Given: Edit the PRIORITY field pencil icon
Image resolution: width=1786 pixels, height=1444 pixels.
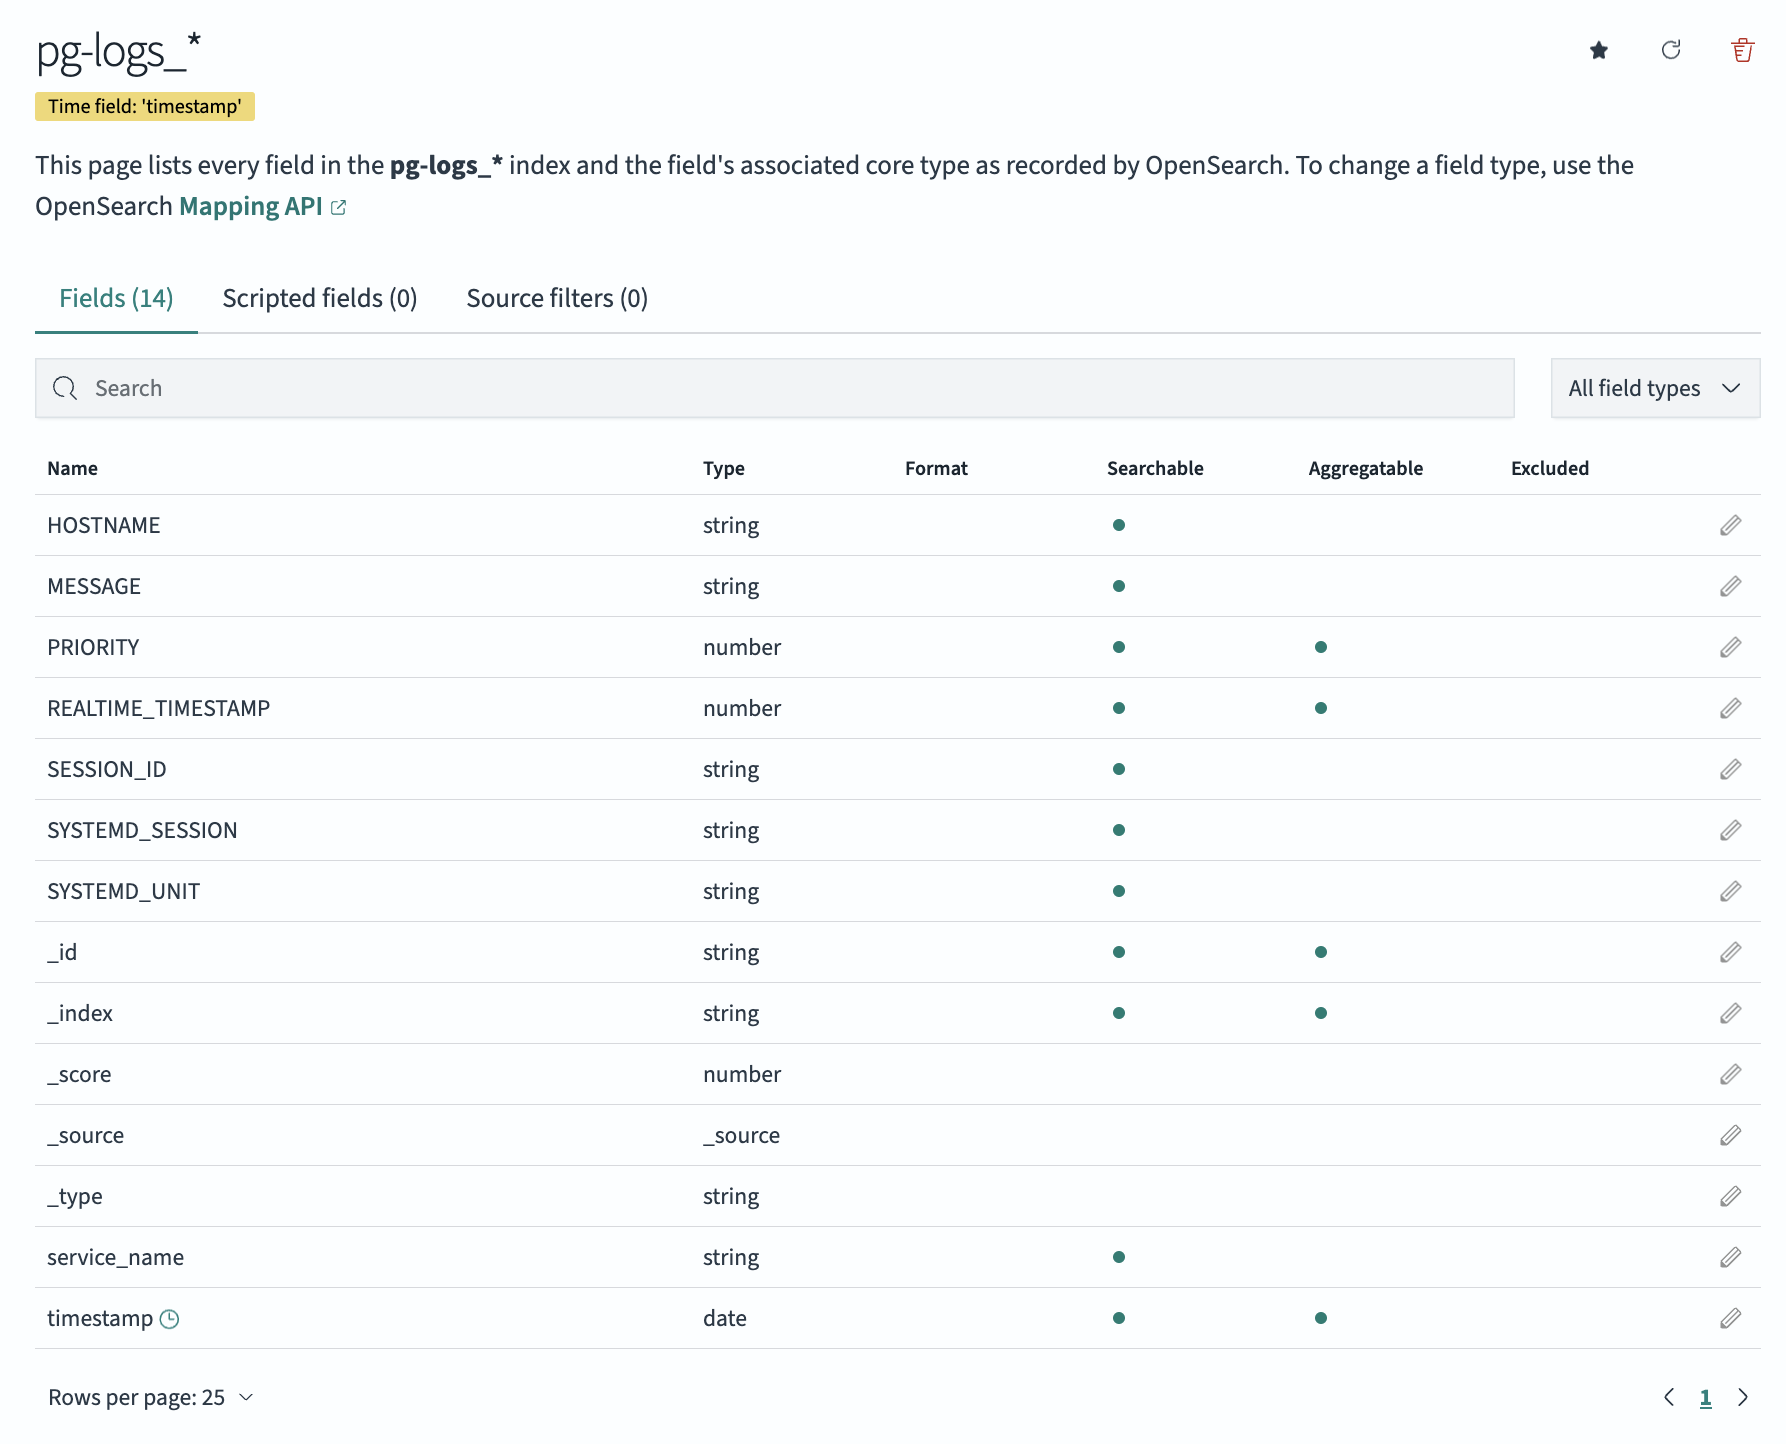Looking at the screenshot, I should coord(1731,647).
